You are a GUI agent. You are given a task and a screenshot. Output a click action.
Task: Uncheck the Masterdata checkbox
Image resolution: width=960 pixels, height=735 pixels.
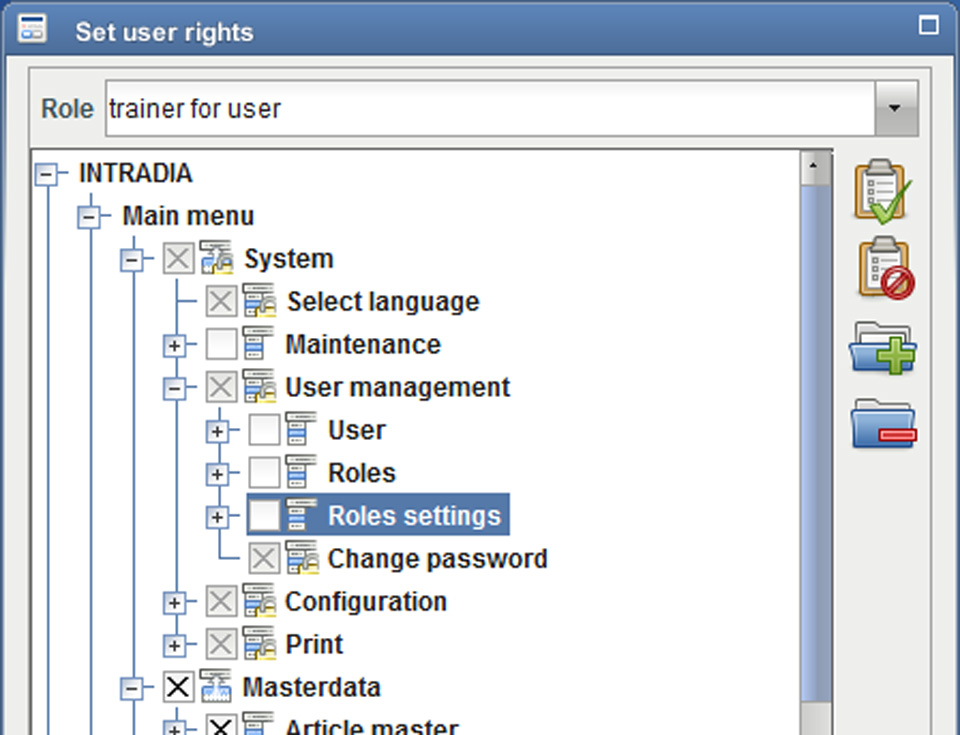(178, 687)
